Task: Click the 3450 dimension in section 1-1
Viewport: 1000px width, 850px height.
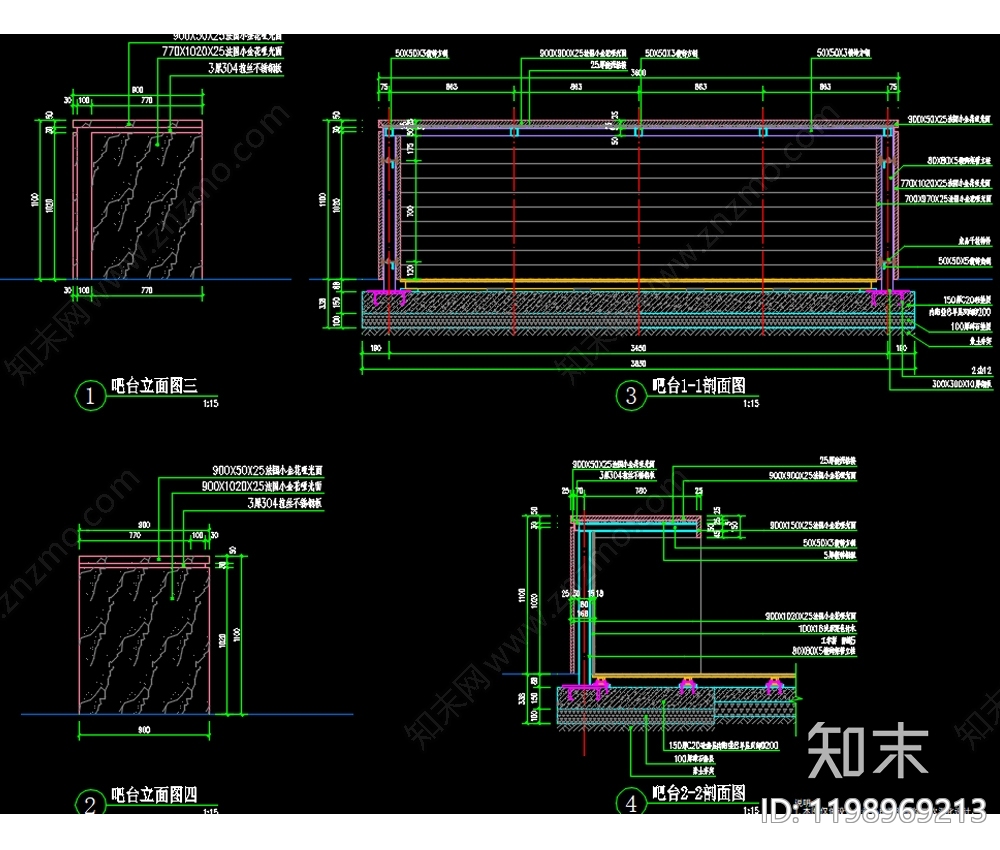Action: click(x=638, y=348)
